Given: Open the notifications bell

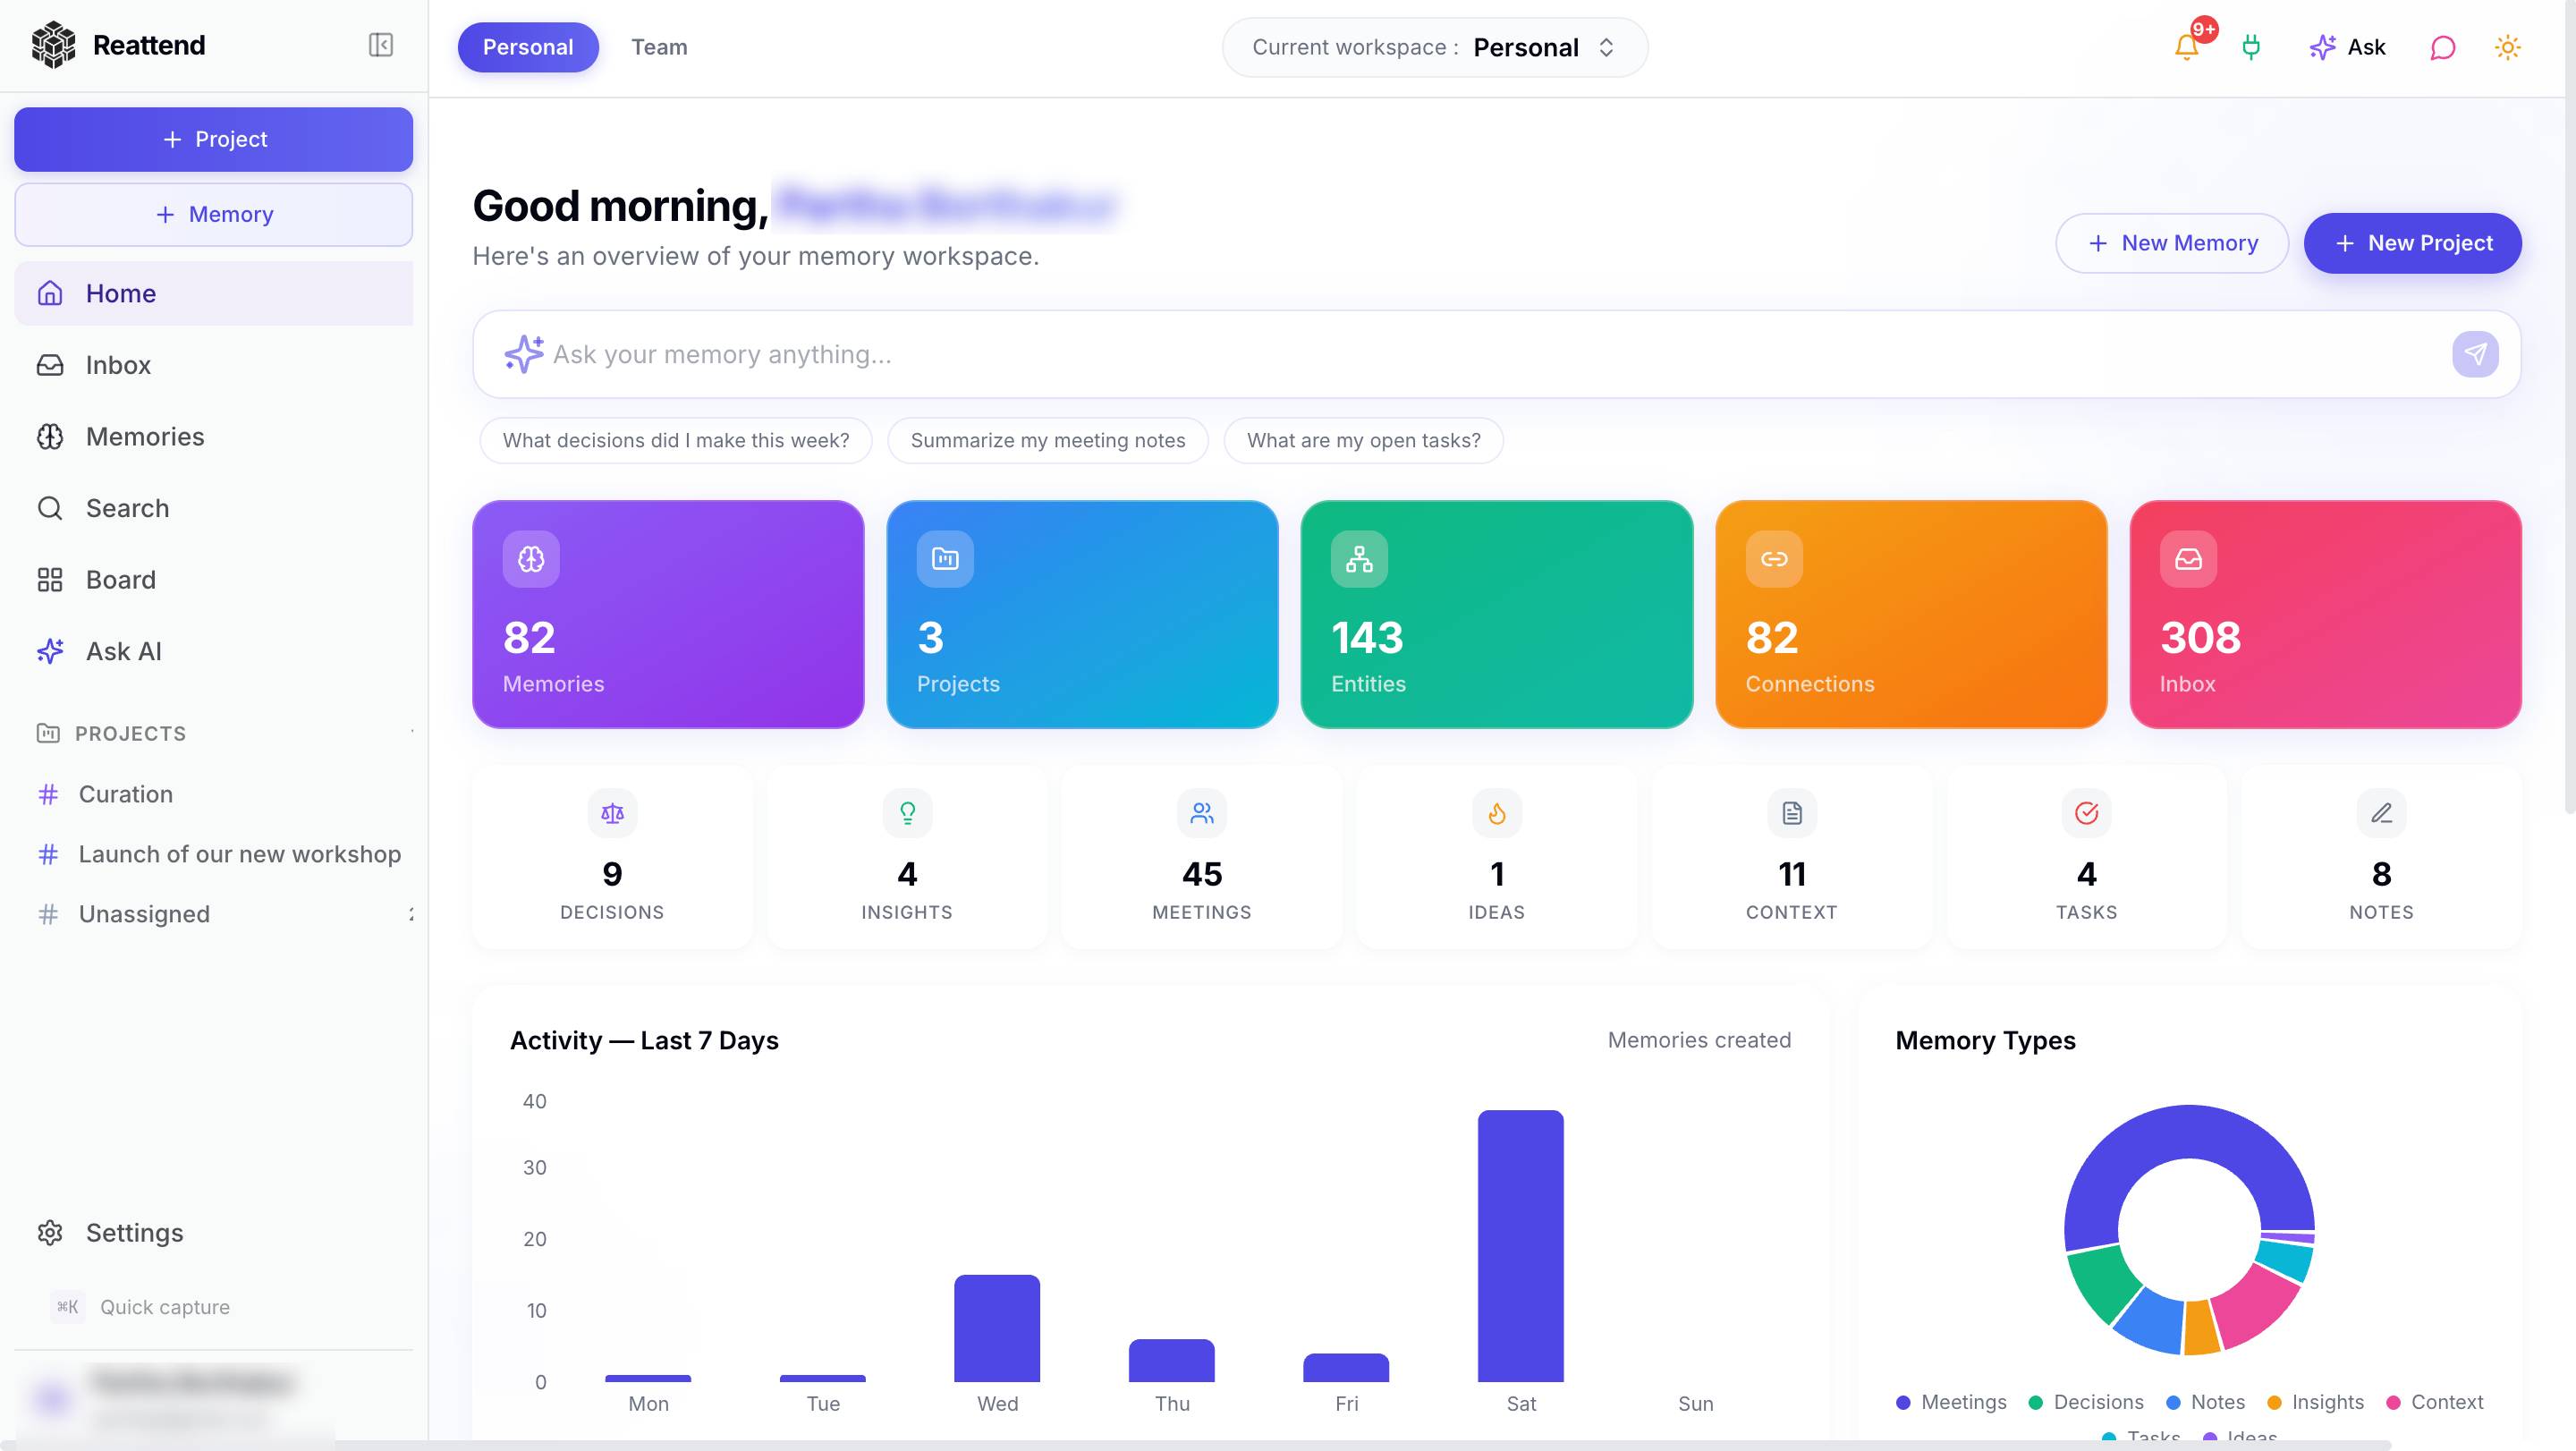Looking at the screenshot, I should 2186,47.
